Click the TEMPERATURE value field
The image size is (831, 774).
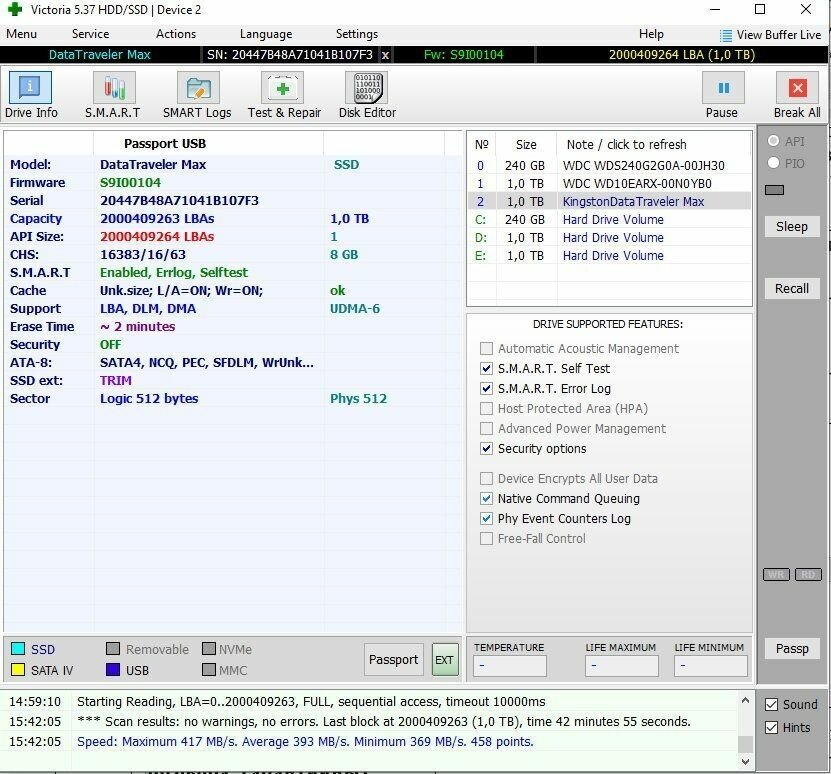pyautogui.click(x=510, y=666)
